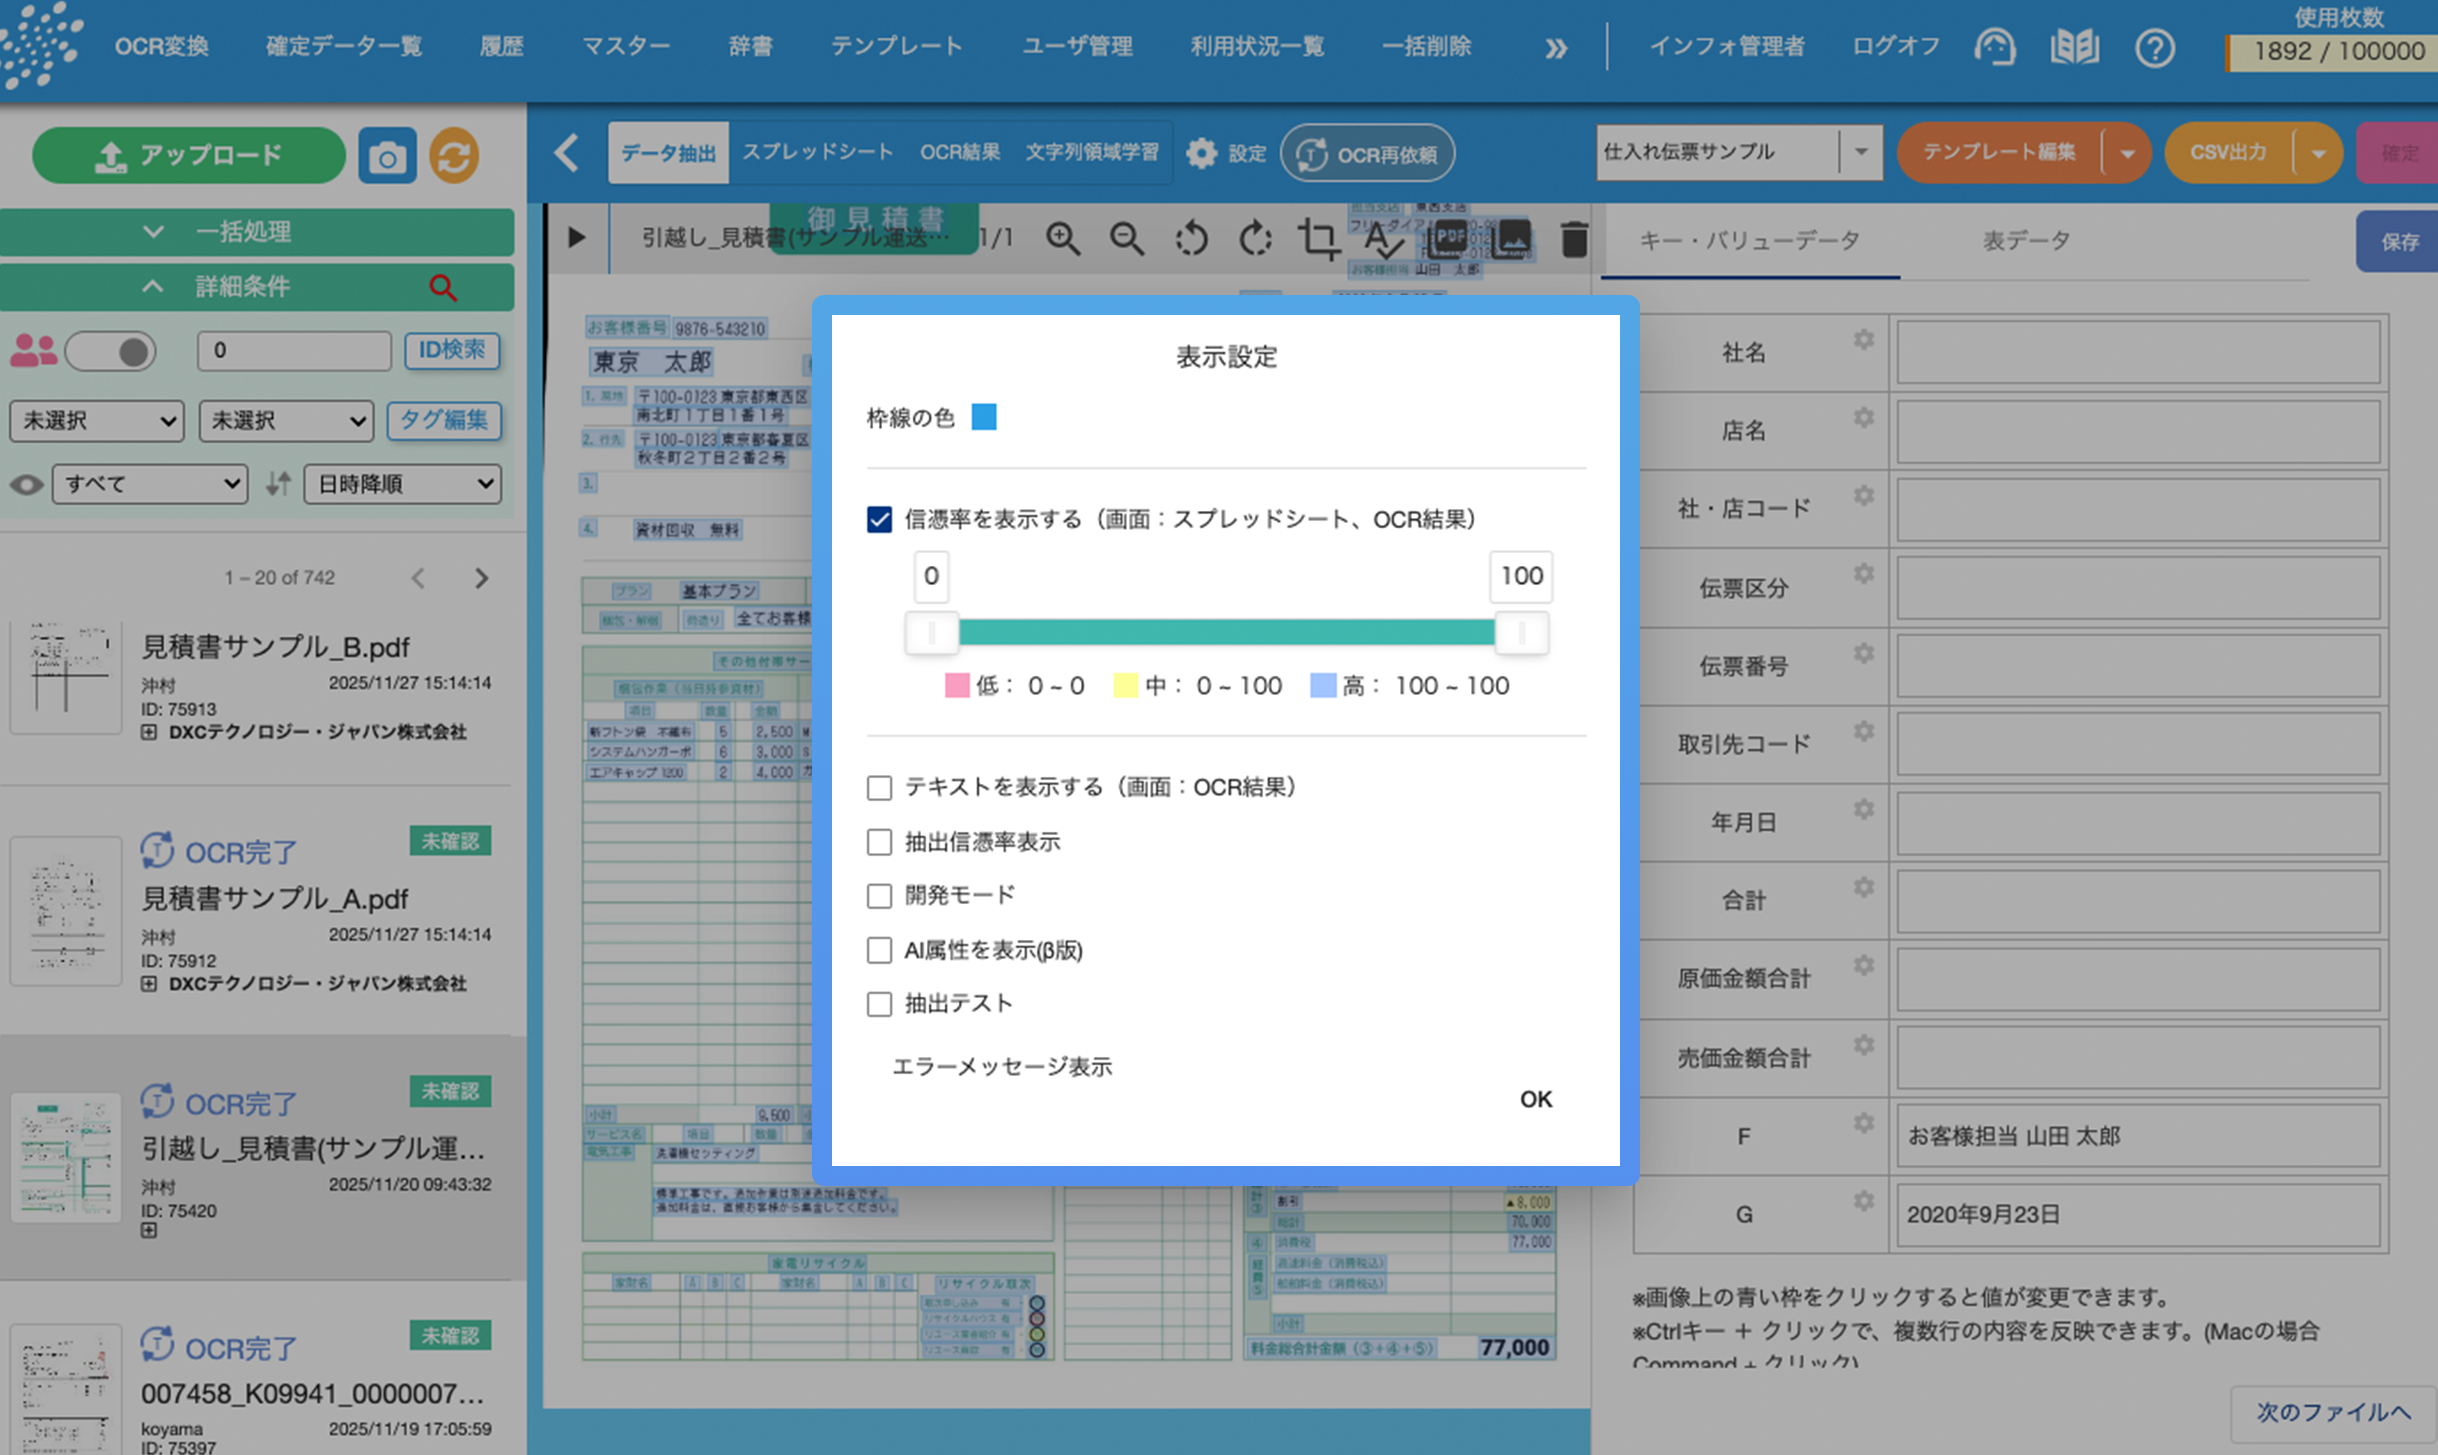The image size is (2438, 1455).
Task: Click the red search magnifier in 詳細条件
Action: [445, 288]
